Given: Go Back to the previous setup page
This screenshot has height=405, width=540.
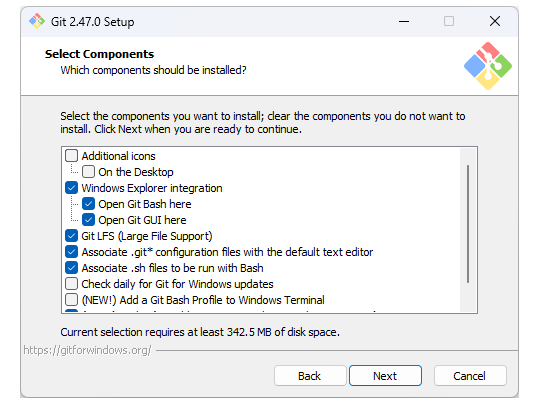Looking at the screenshot, I should [x=310, y=376].
